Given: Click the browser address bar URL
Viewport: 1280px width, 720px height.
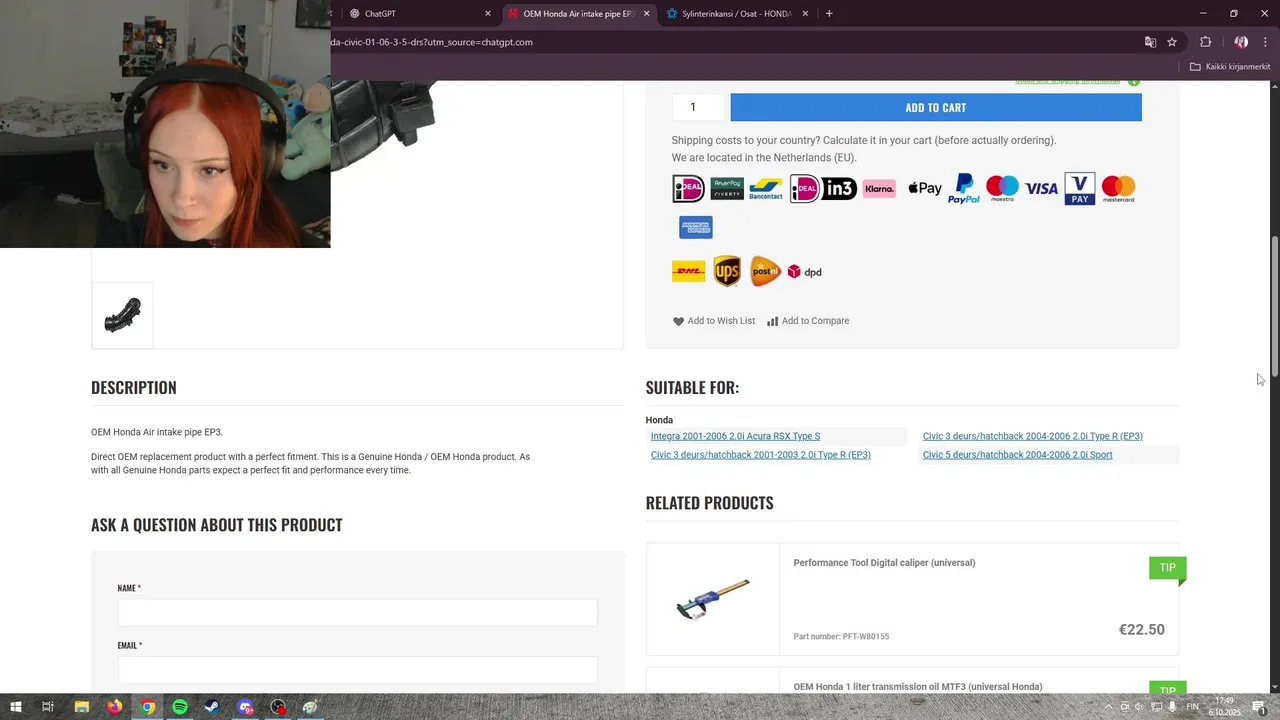Looking at the screenshot, I should (x=431, y=42).
